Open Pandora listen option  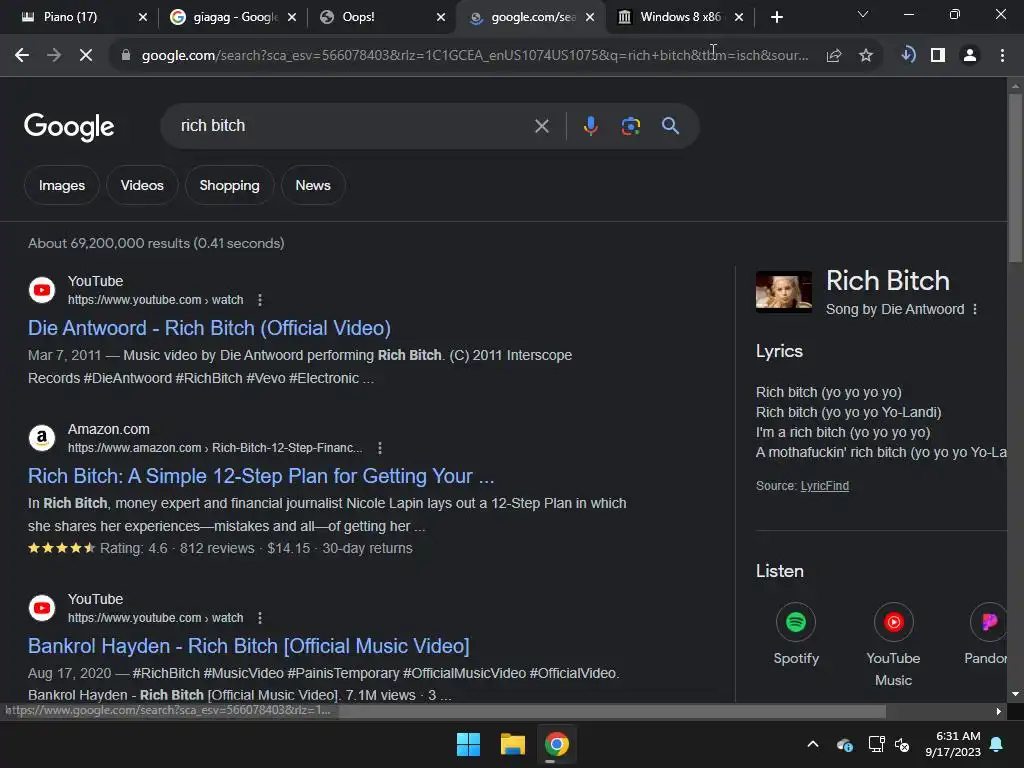coord(986,634)
